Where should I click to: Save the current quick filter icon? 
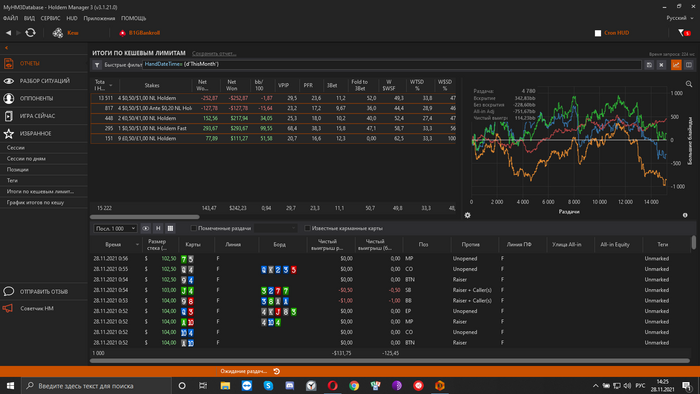(649, 65)
